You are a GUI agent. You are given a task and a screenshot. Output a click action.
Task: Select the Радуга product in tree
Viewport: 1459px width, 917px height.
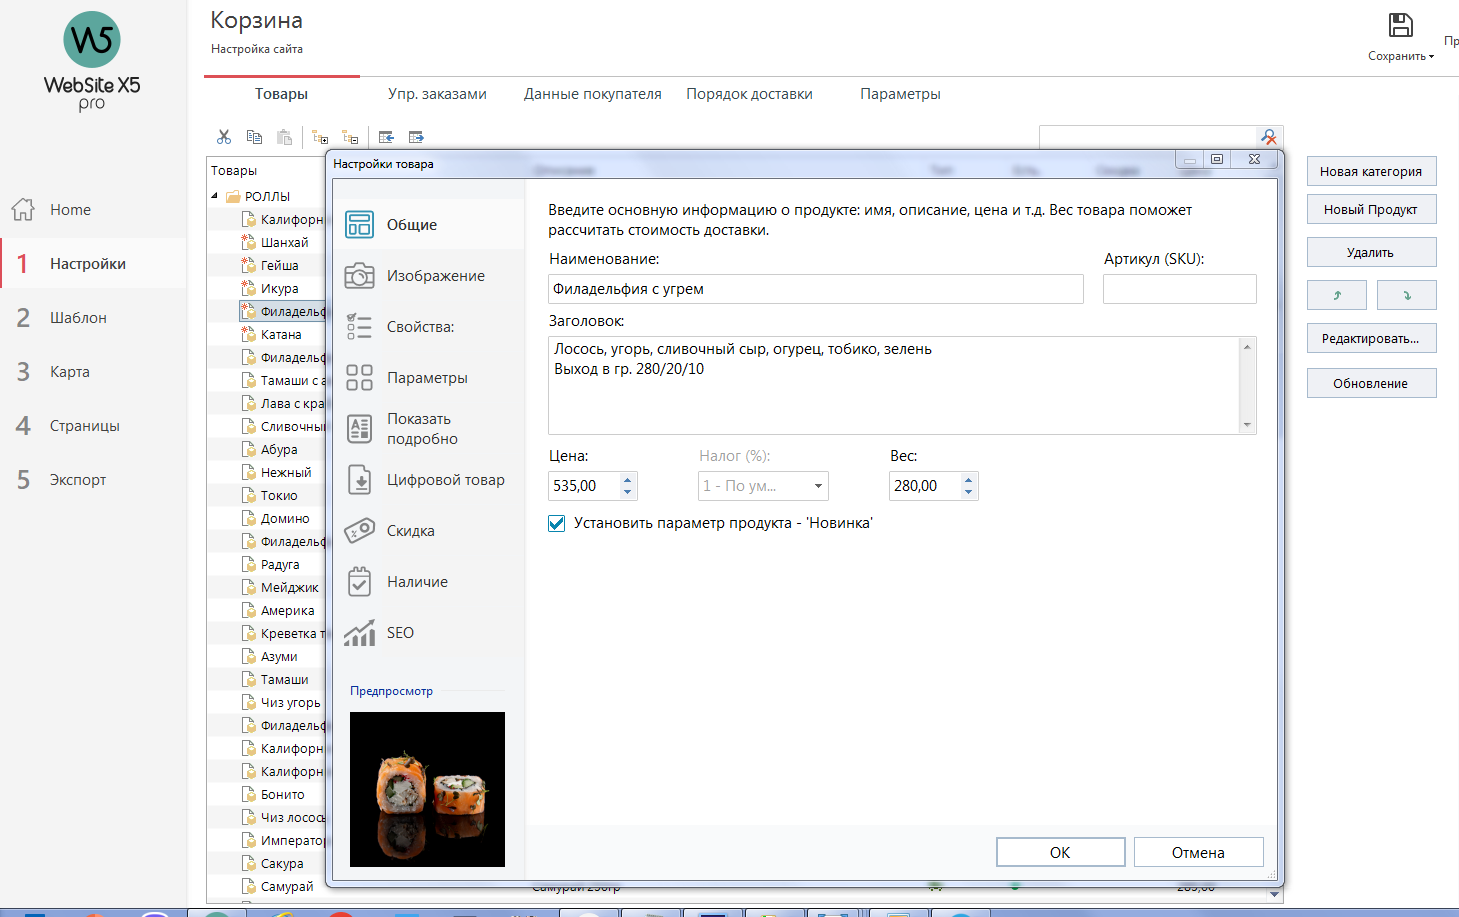[x=280, y=564]
